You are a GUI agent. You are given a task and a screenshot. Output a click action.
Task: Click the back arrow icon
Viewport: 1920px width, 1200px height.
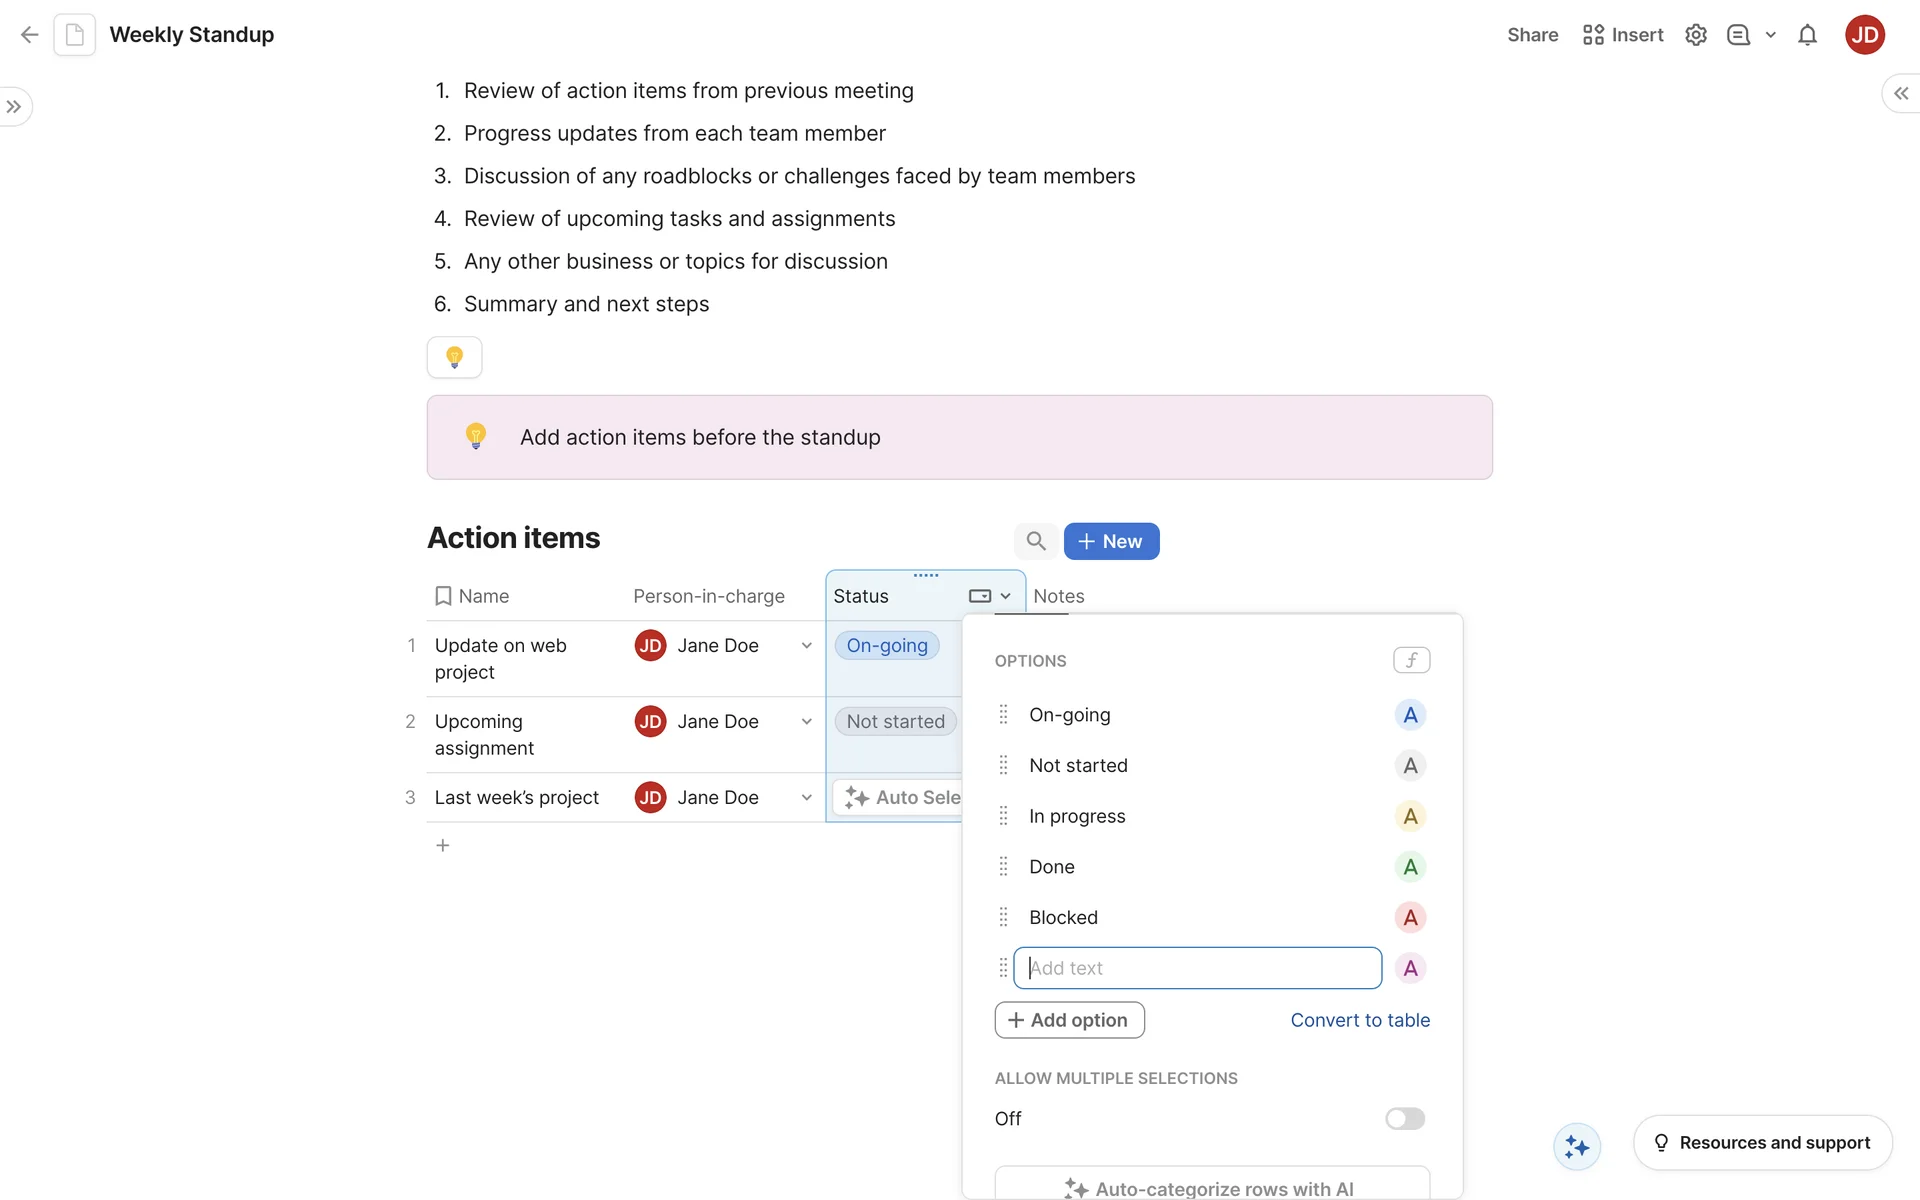click(x=30, y=35)
